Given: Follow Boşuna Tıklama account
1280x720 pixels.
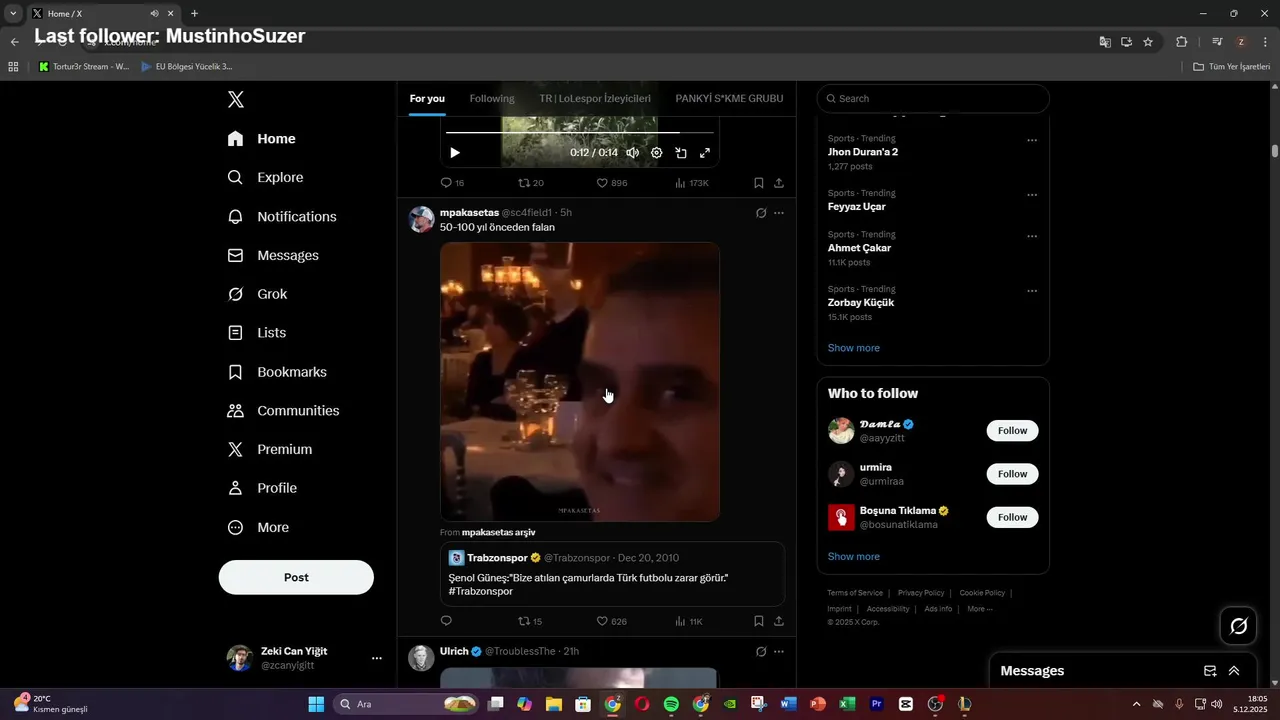Looking at the screenshot, I should coord(1012,517).
